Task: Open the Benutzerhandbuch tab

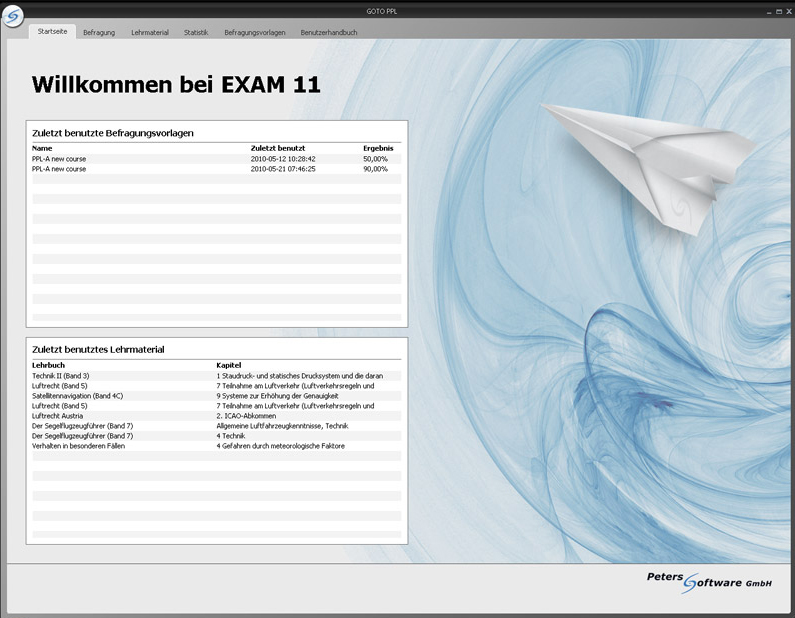Action: [329, 32]
